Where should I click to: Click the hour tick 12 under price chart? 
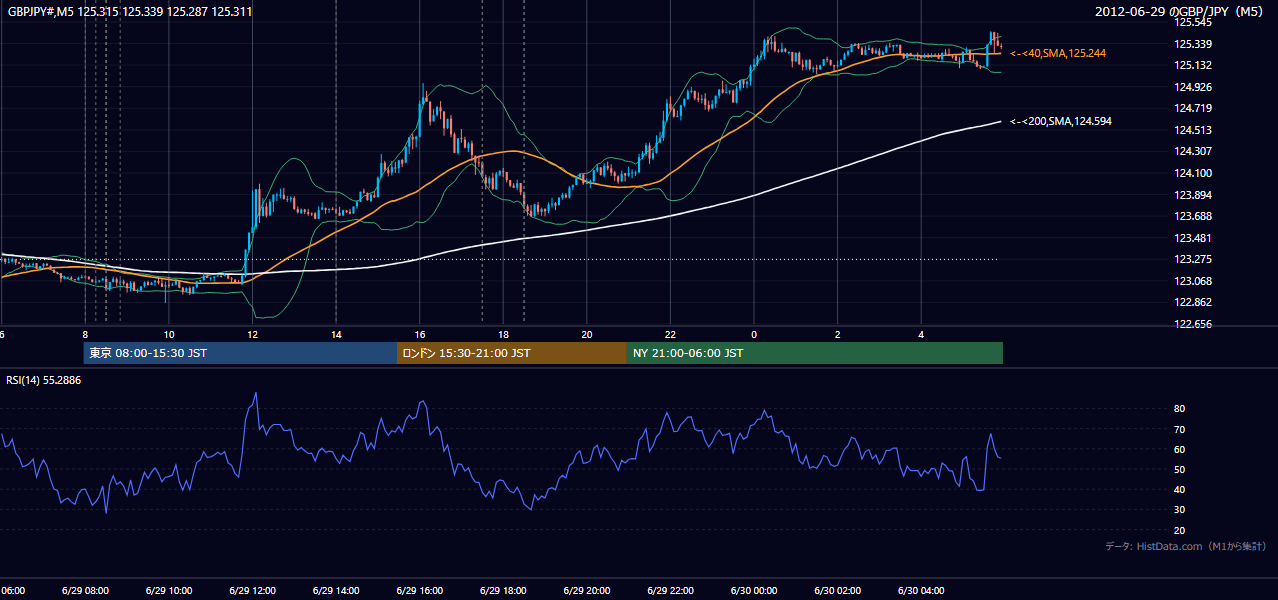point(252,335)
